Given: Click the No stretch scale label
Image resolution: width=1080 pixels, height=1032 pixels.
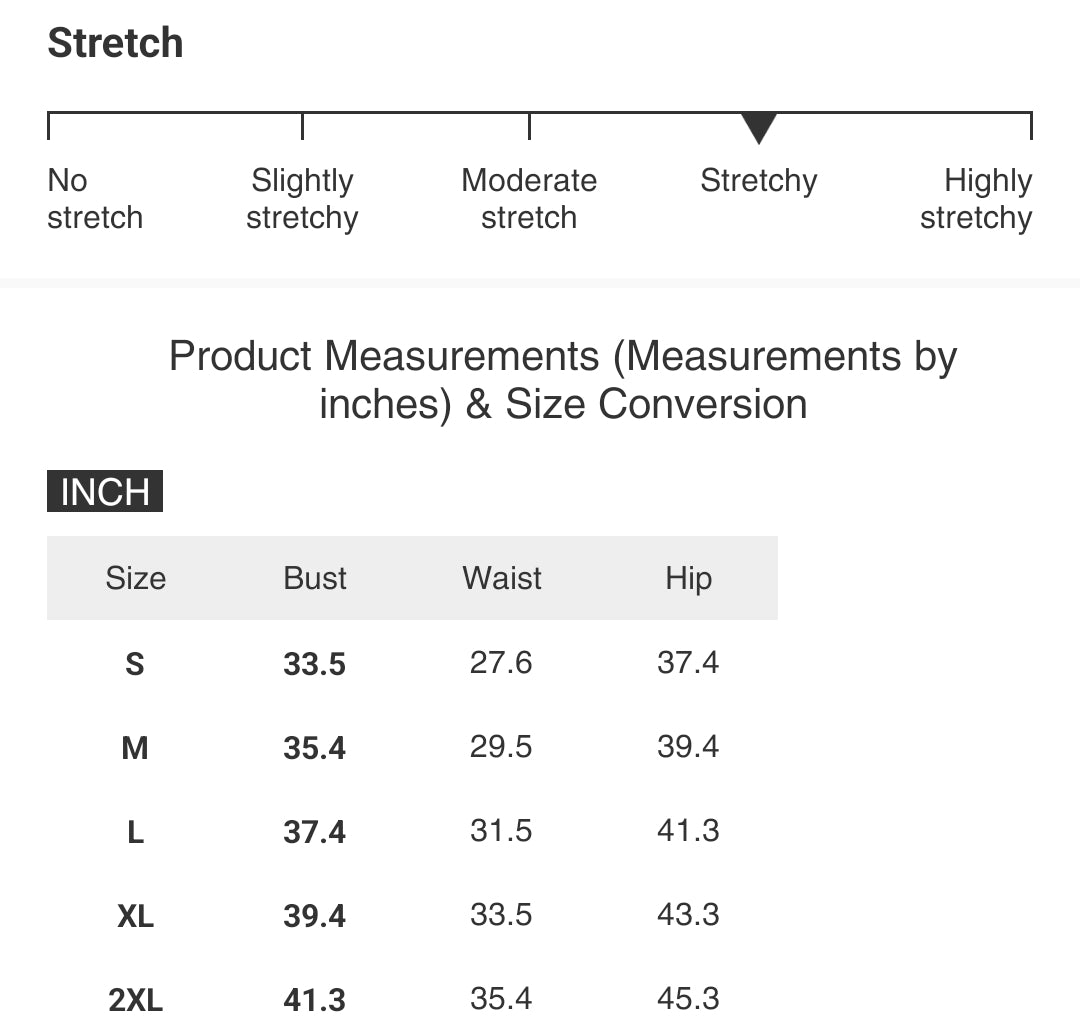Looking at the screenshot, I should click(95, 199).
